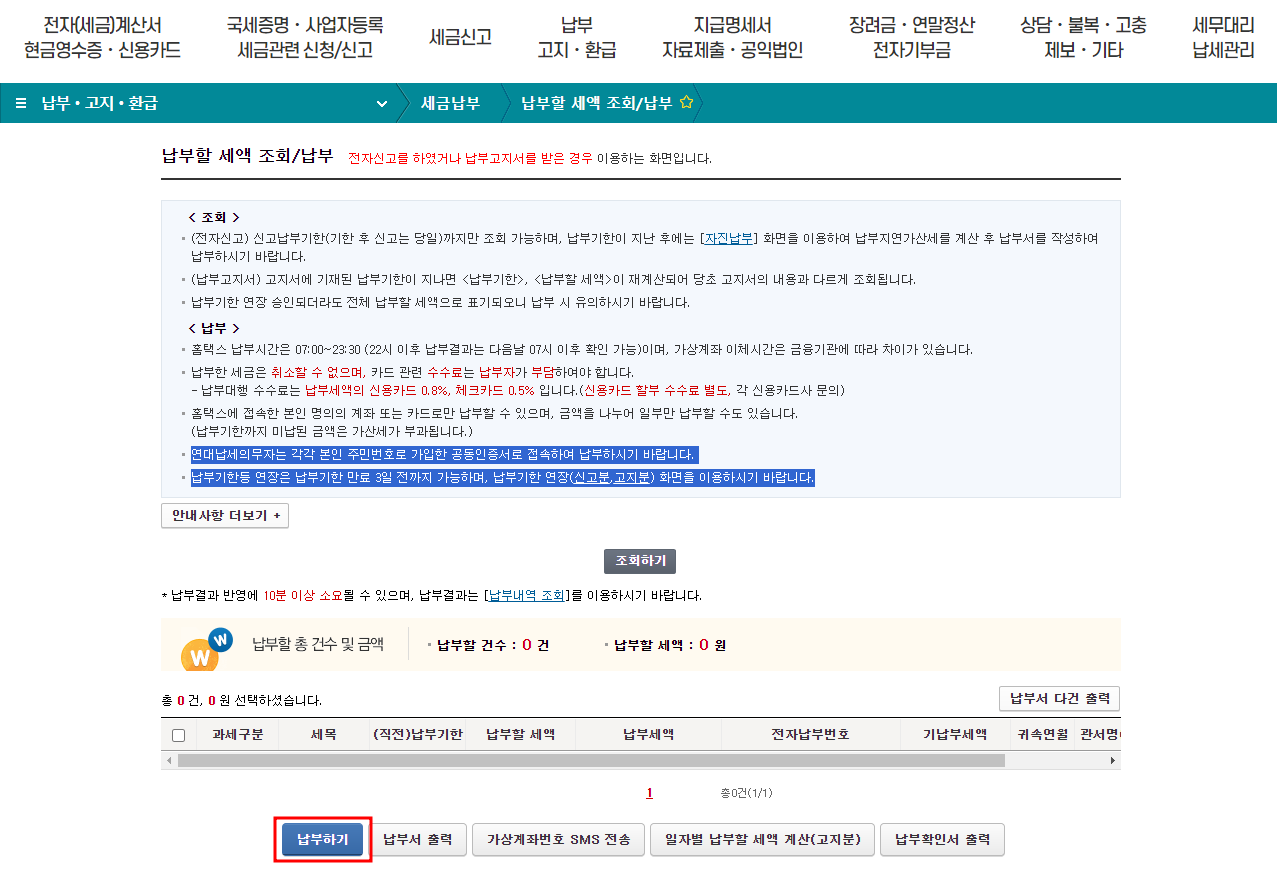Click the 귀속연월 column header
This screenshot has height=870, width=1277.
(1040, 734)
